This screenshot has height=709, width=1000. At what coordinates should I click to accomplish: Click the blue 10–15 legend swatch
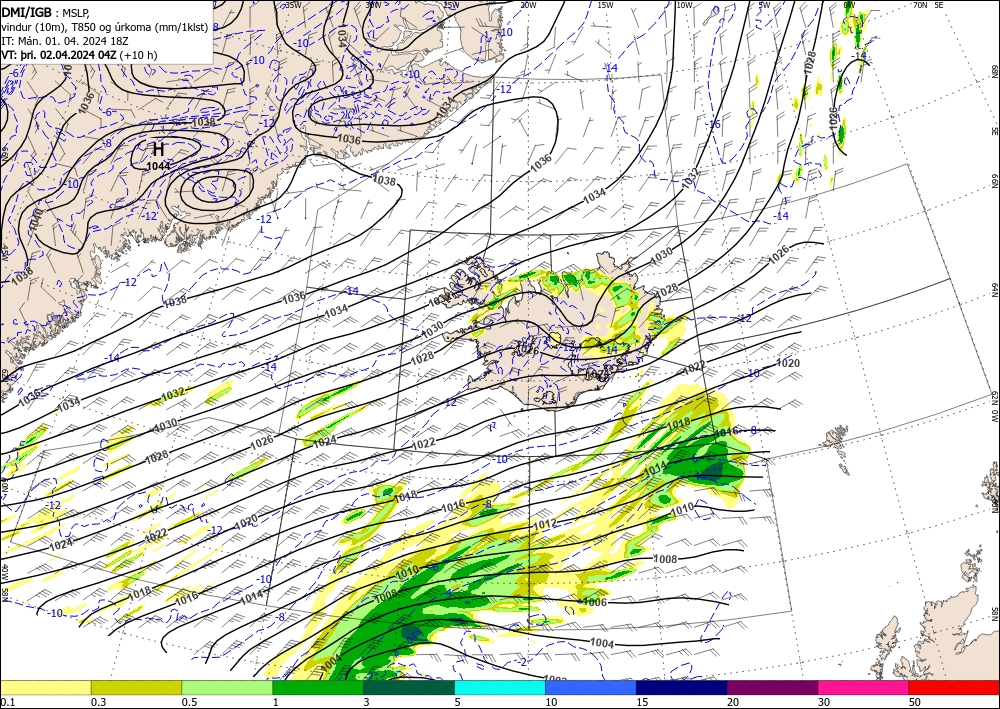coord(591,687)
